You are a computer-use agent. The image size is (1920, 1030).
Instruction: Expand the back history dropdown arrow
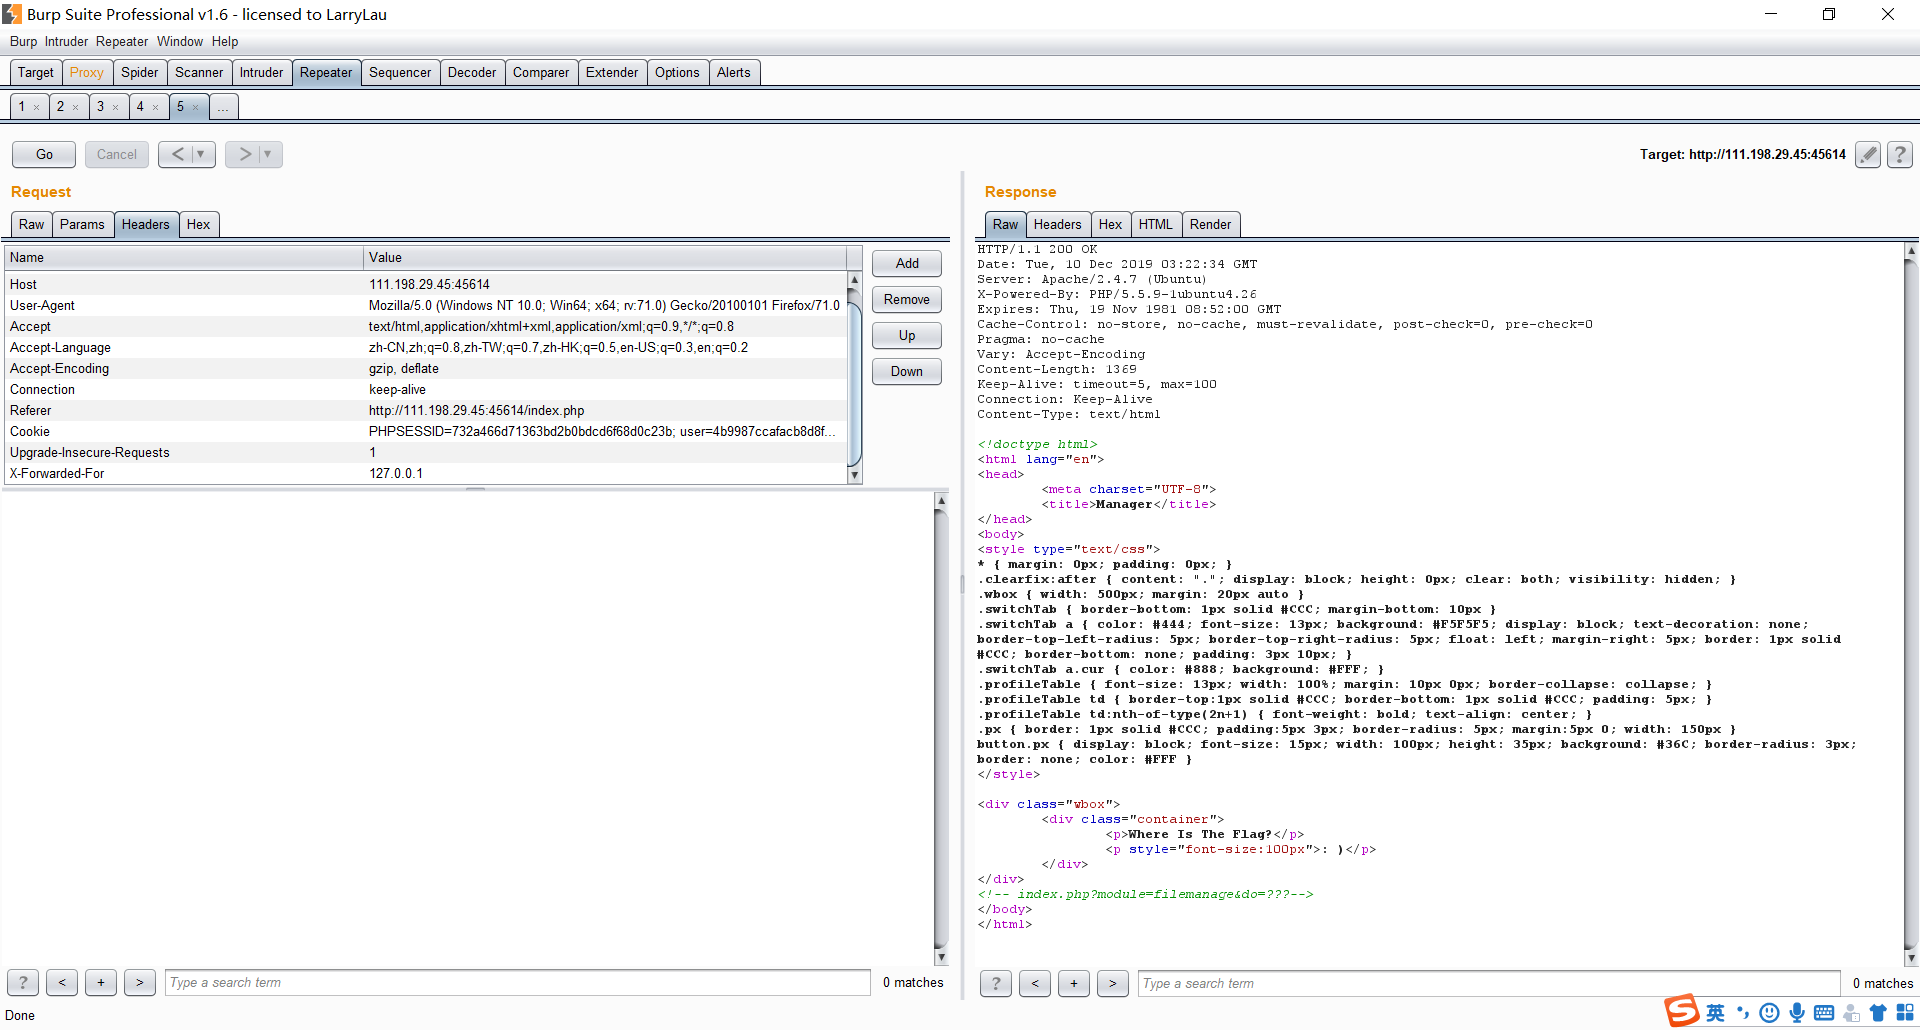pyautogui.click(x=201, y=154)
